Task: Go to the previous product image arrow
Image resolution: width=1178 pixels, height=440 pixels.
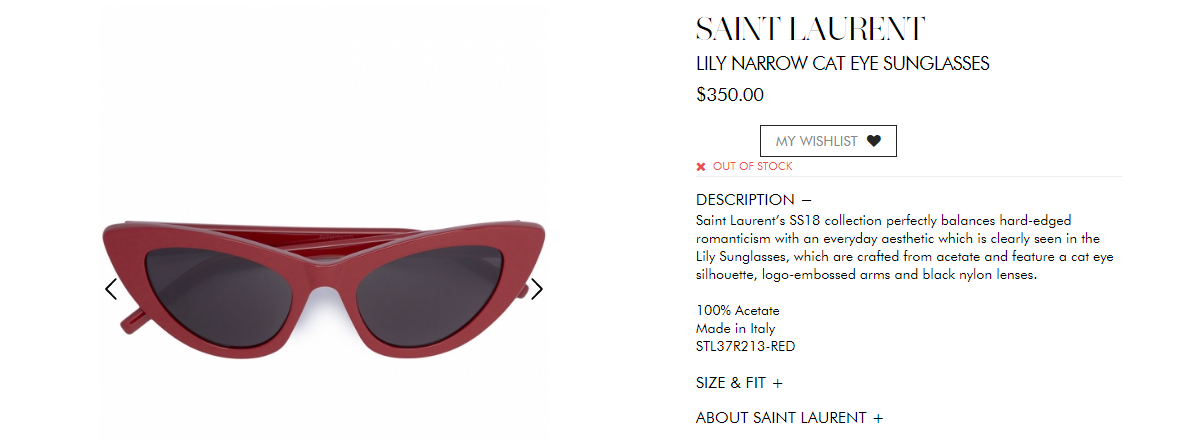Action: click(x=110, y=289)
